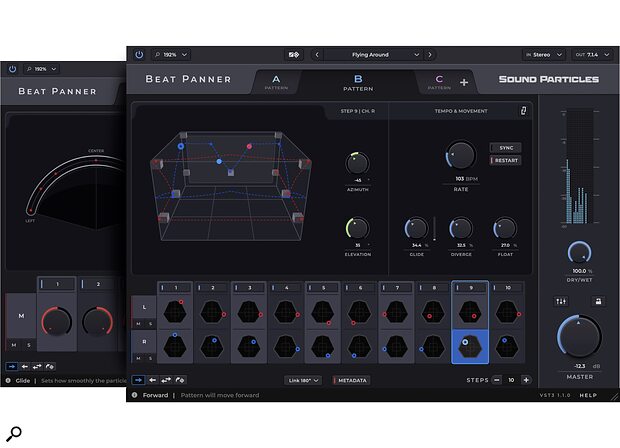Click the Master gain knob

pyautogui.click(x=579, y=336)
